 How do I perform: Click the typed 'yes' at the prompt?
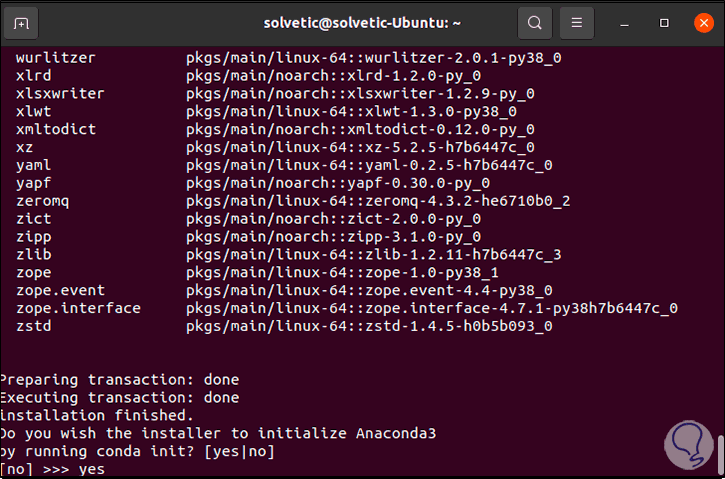point(92,469)
